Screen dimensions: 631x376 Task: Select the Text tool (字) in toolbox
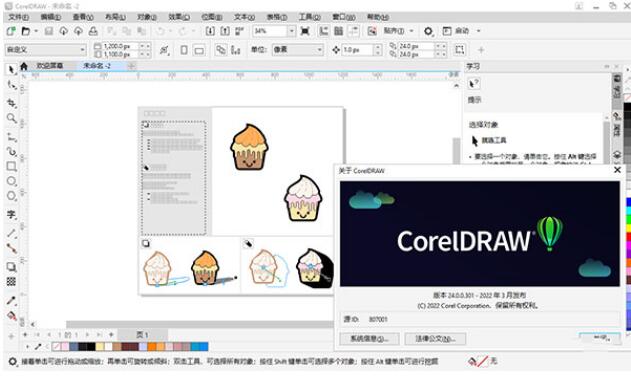pos(11,215)
